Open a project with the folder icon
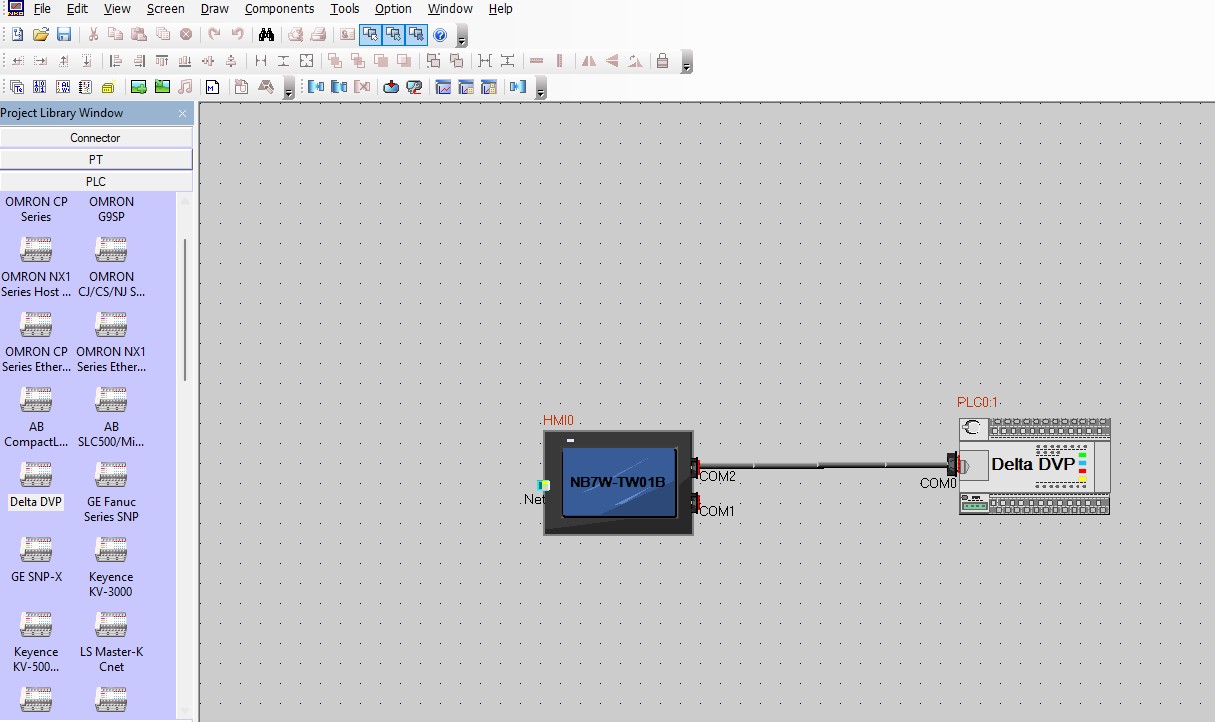1215x722 pixels. coord(41,35)
